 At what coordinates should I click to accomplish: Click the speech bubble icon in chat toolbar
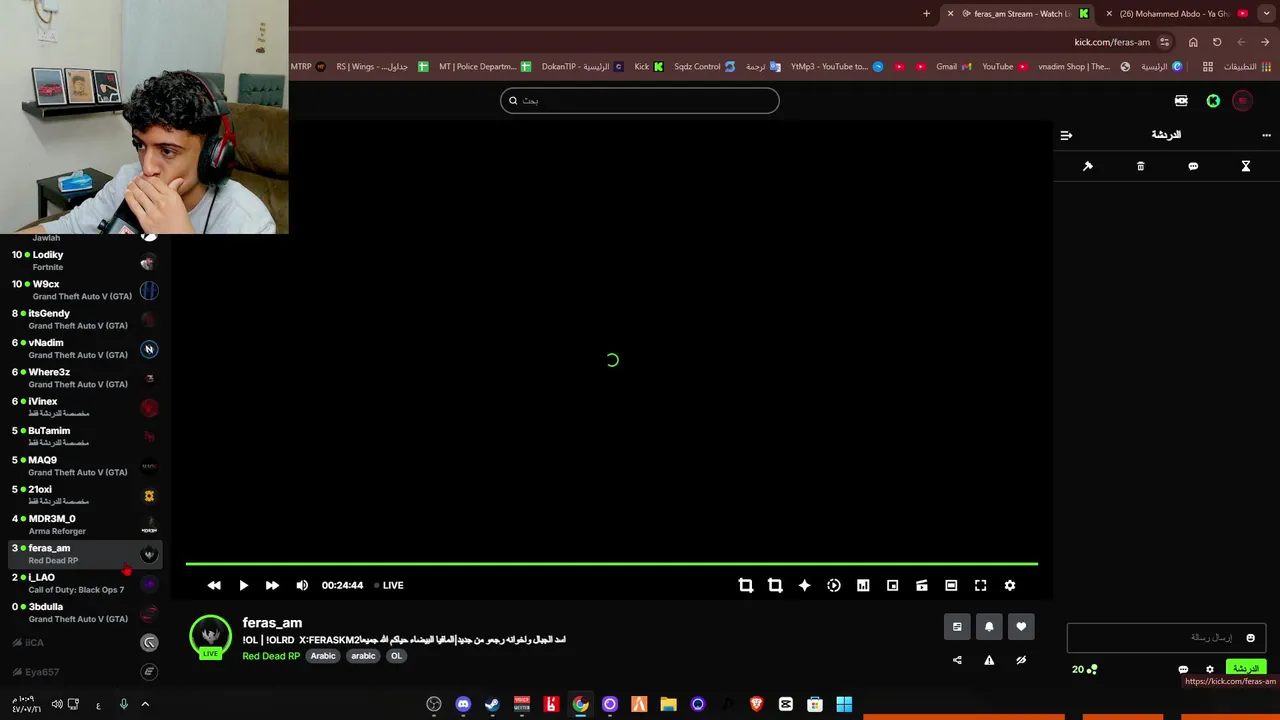pyautogui.click(x=1193, y=166)
